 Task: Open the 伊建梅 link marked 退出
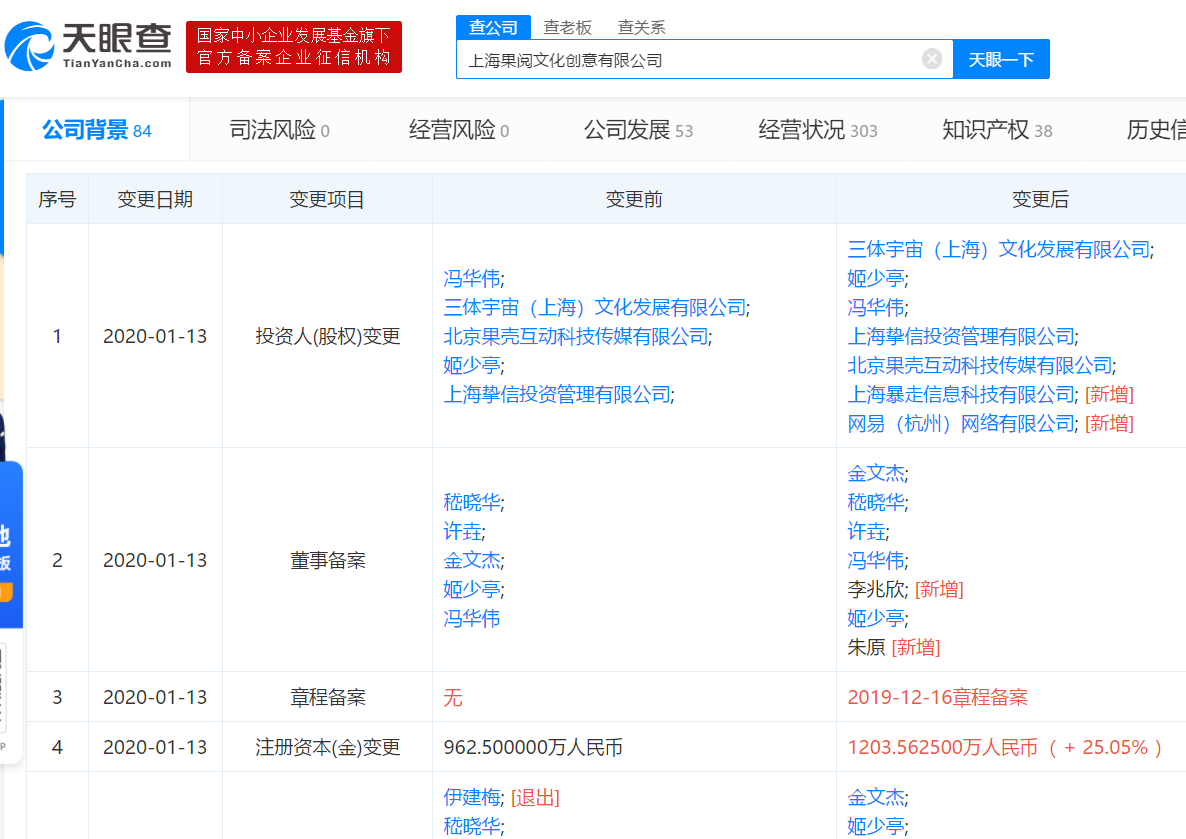tap(472, 797)
